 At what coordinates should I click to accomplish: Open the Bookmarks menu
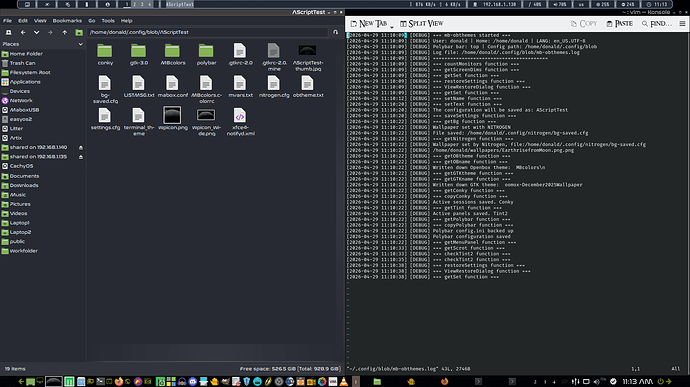(x=67, y=21)
